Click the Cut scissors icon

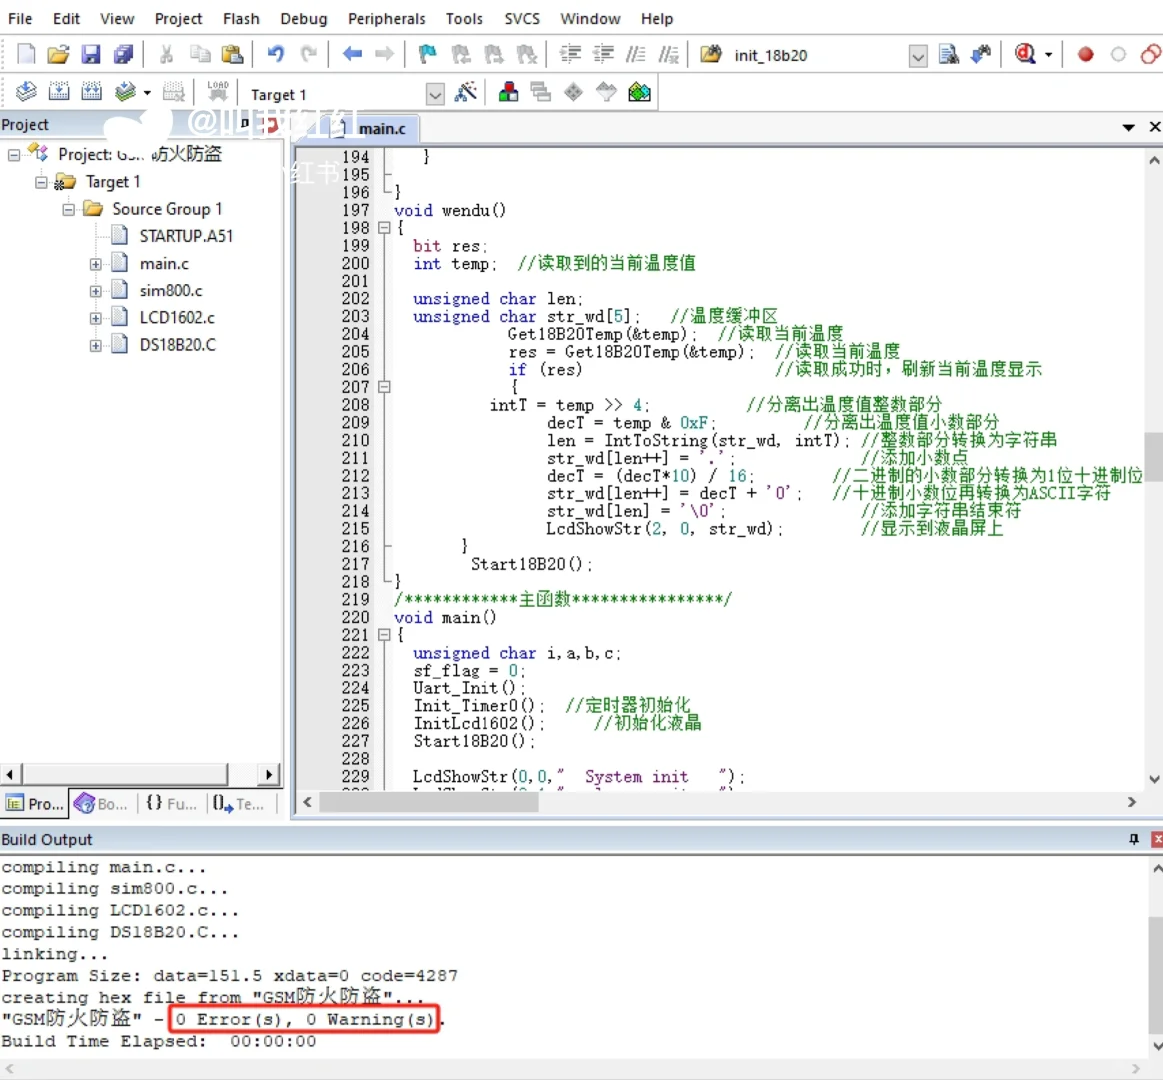[166, 54]
